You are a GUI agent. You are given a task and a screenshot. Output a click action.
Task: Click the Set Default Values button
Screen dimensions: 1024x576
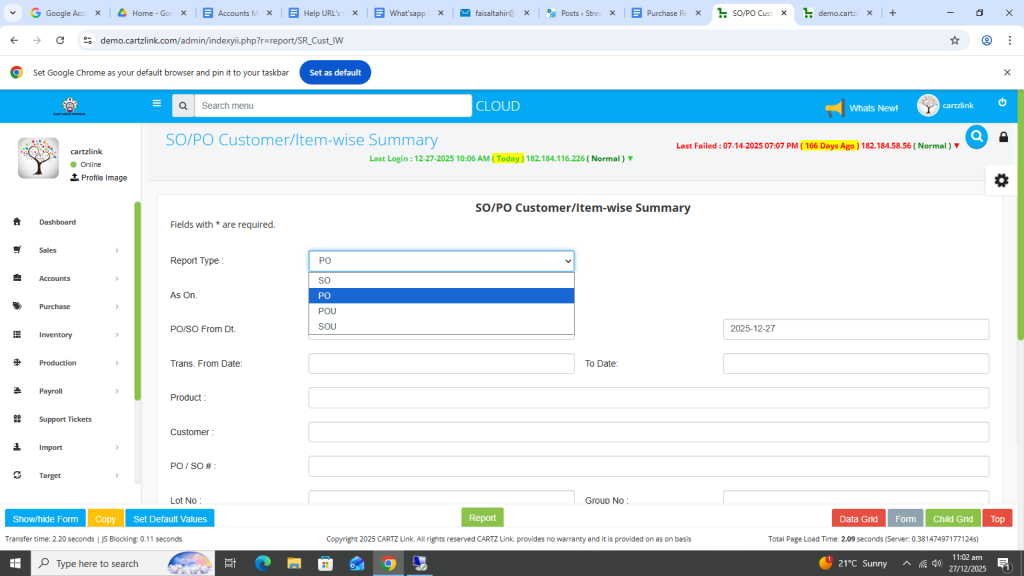pyautogui.click(x=170, y=519)
